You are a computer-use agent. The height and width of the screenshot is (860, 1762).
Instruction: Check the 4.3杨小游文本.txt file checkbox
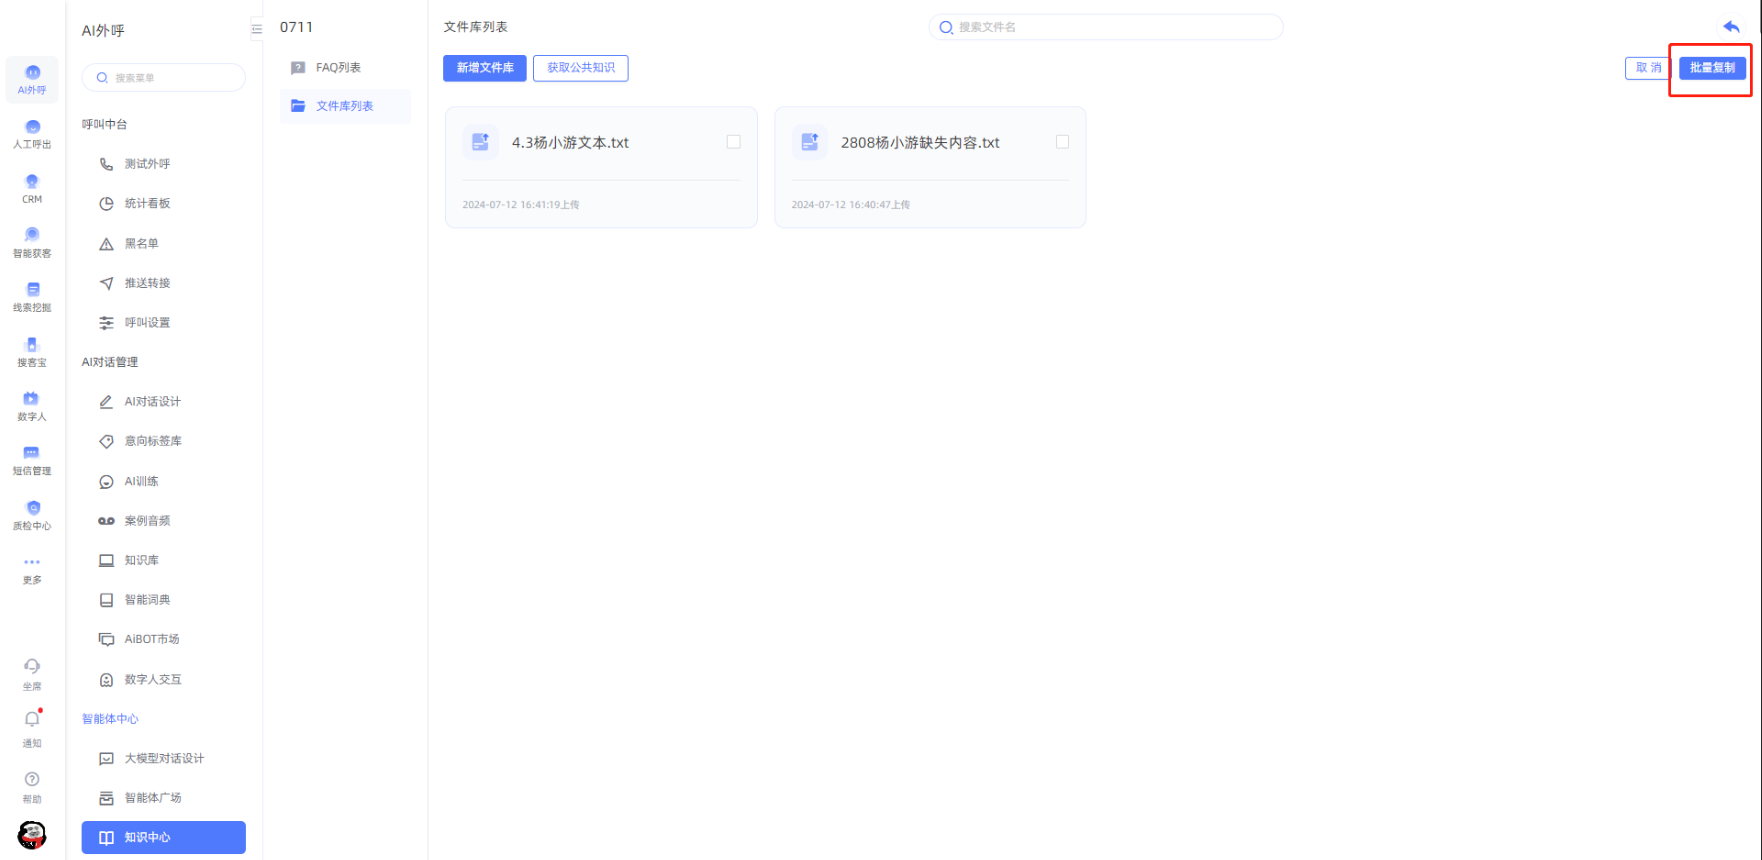(x=733, y=142)
